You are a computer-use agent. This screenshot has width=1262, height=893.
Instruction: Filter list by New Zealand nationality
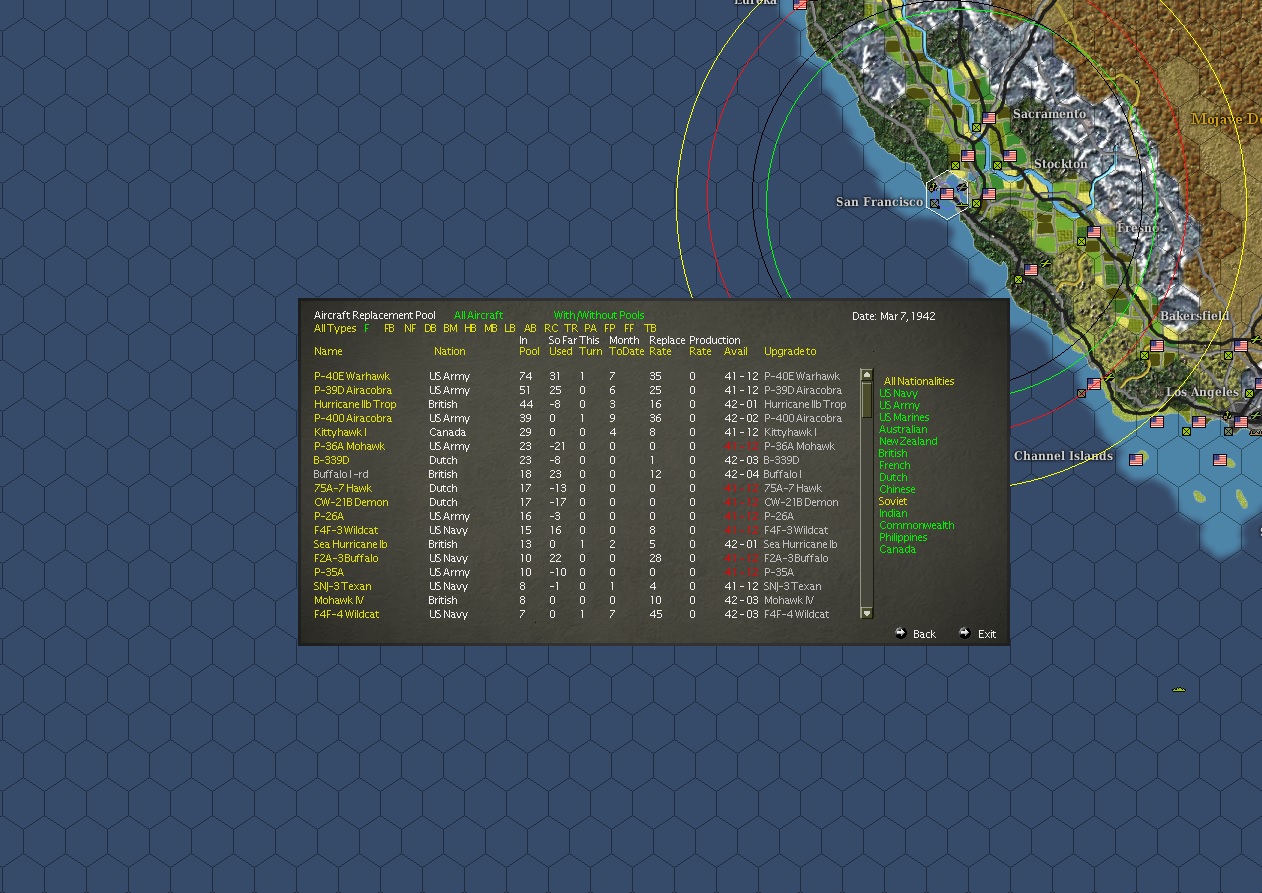tap(908, 441)
